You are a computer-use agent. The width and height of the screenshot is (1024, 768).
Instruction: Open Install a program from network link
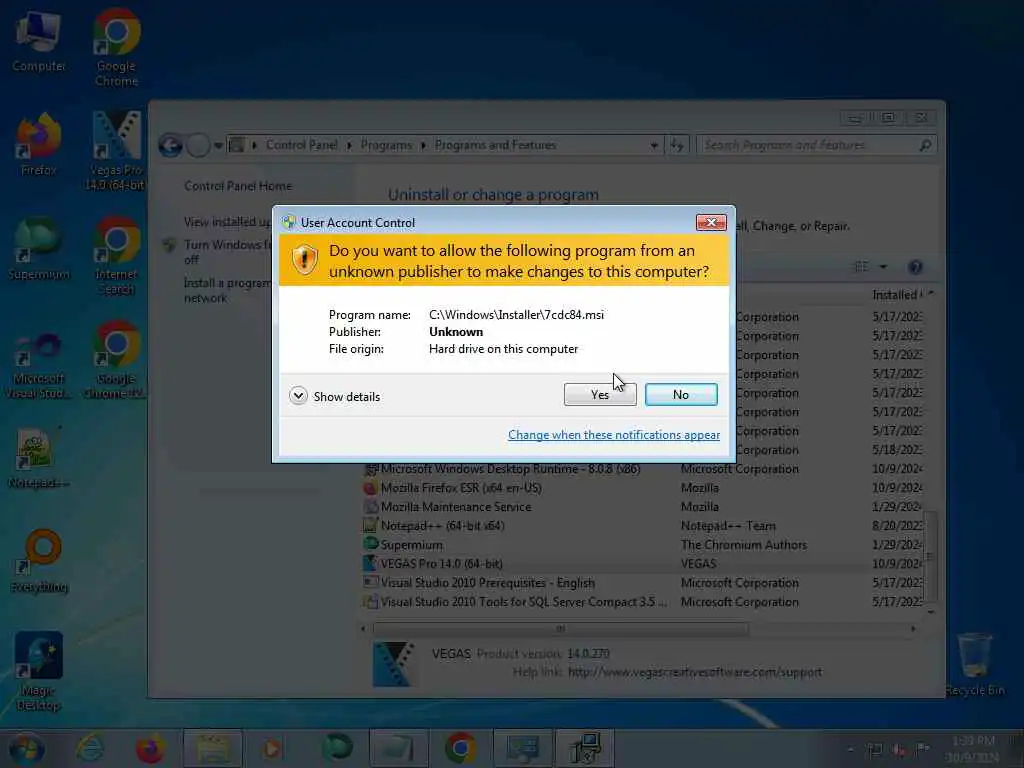pos(227,290)
